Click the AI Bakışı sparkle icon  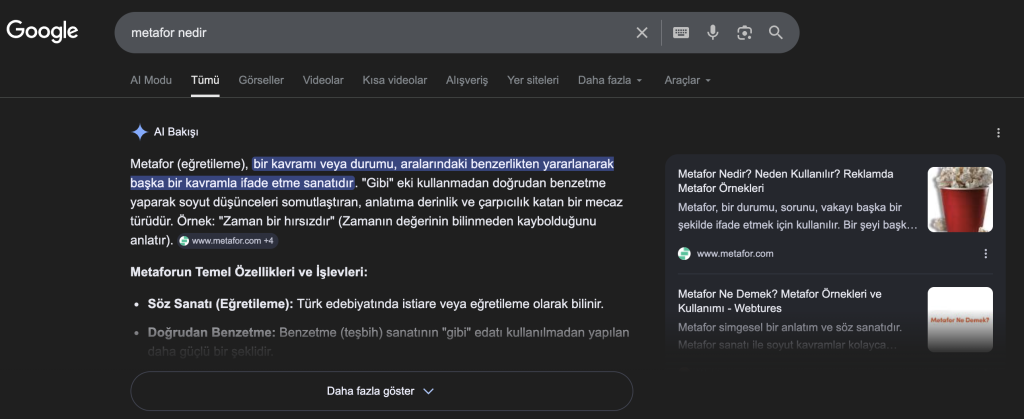pyautogui.click(x=140, y=132)
